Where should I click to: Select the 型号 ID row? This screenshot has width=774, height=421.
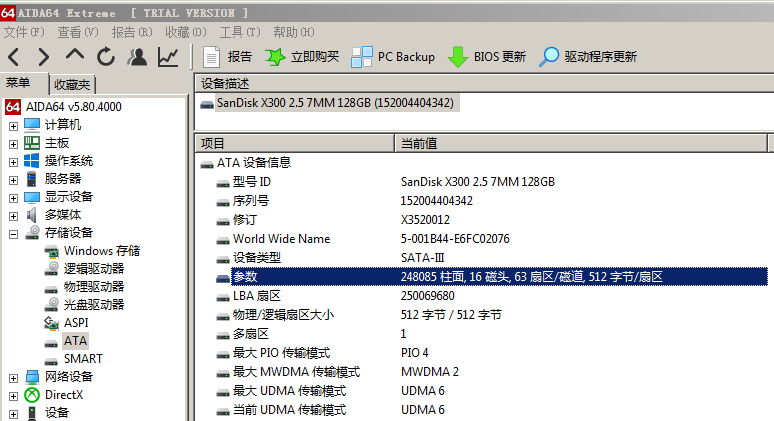492,182
